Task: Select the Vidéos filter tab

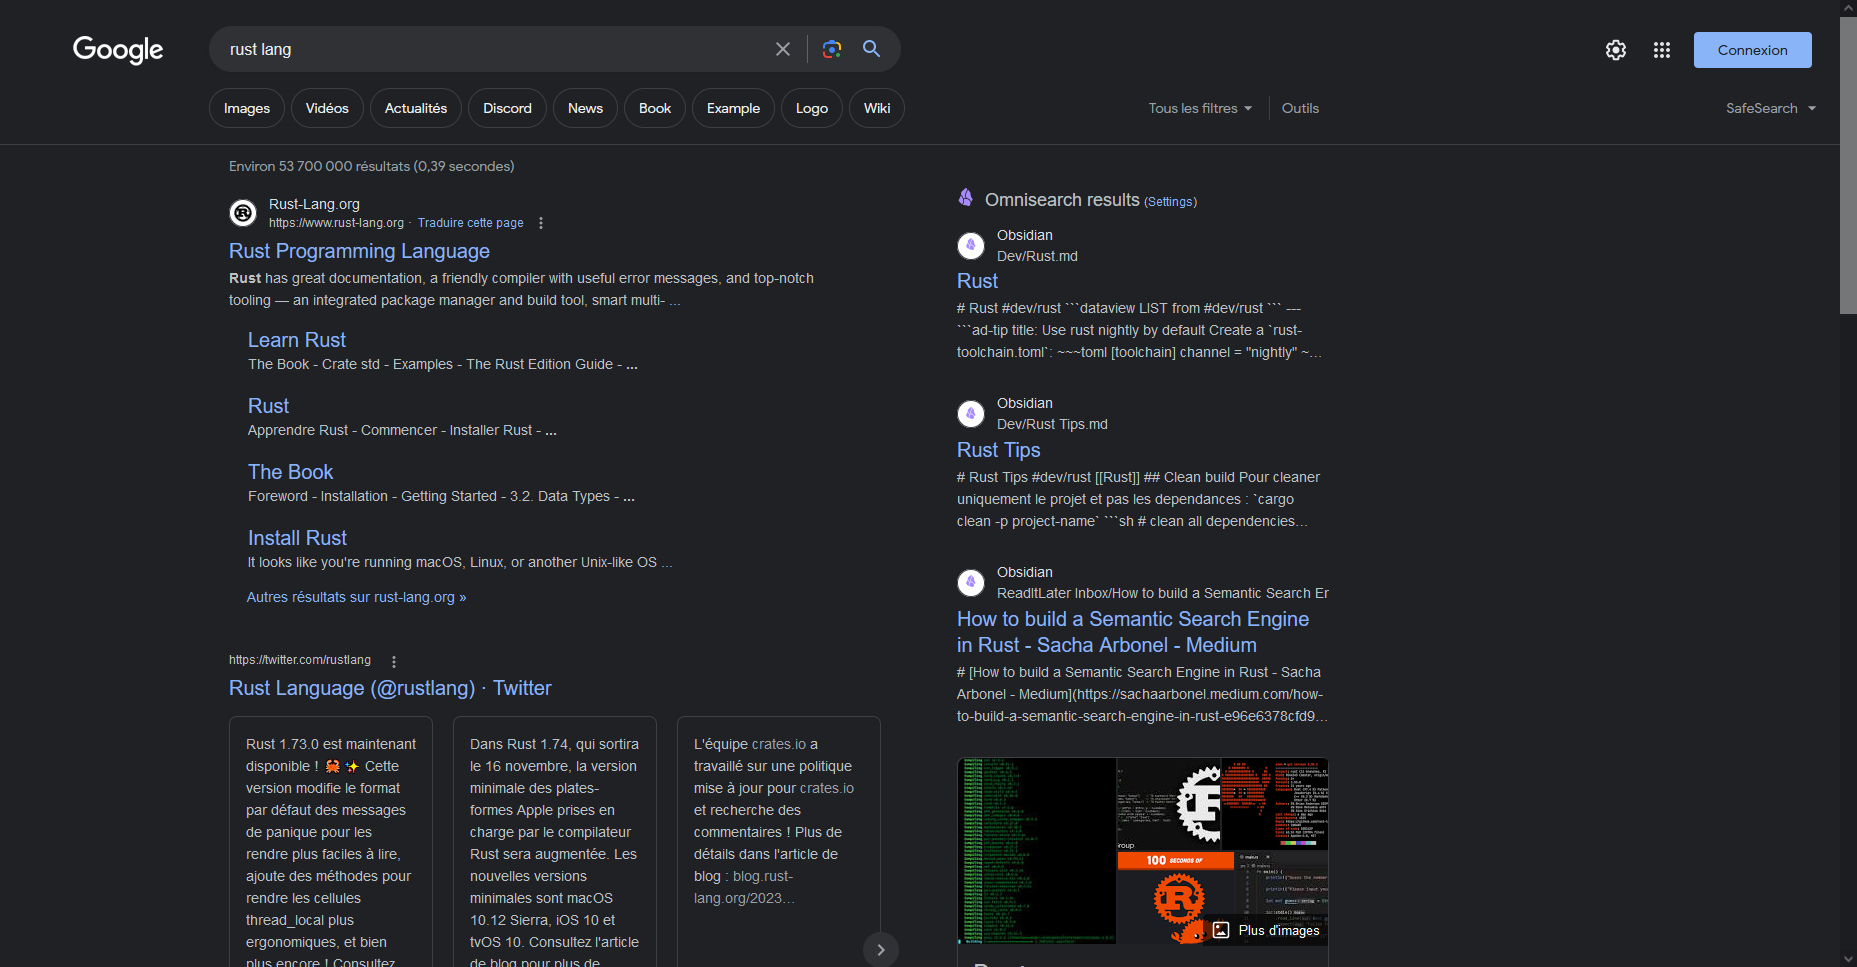Action: (x=327, y=108)
